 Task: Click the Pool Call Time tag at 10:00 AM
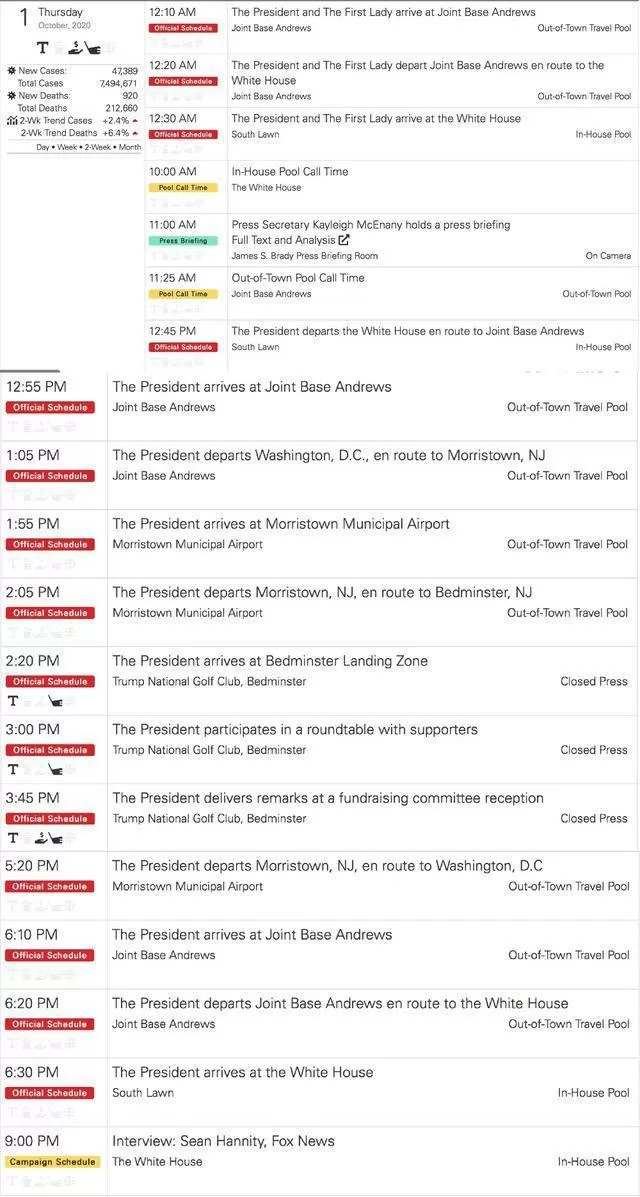(183, 187)
